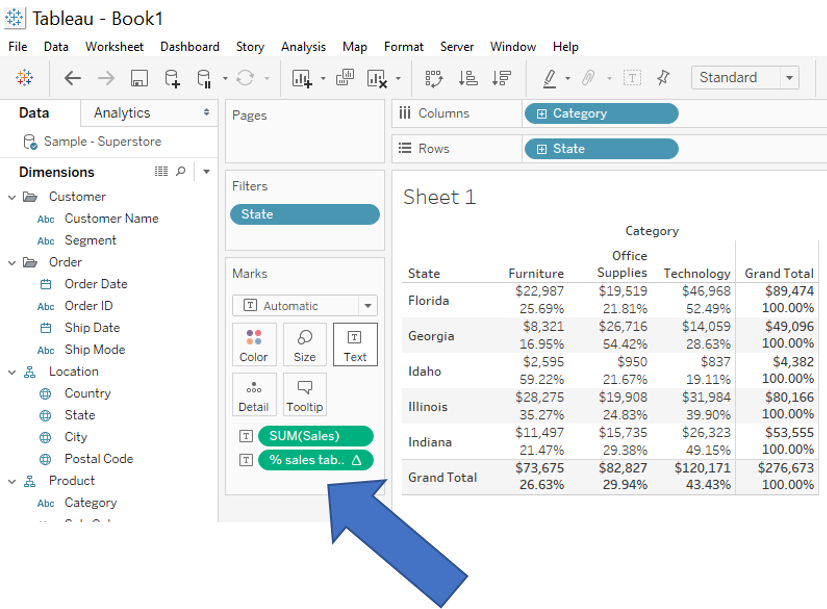Click the text icon beside SUM(Sales)
The image size is (827, 609).
246,436
